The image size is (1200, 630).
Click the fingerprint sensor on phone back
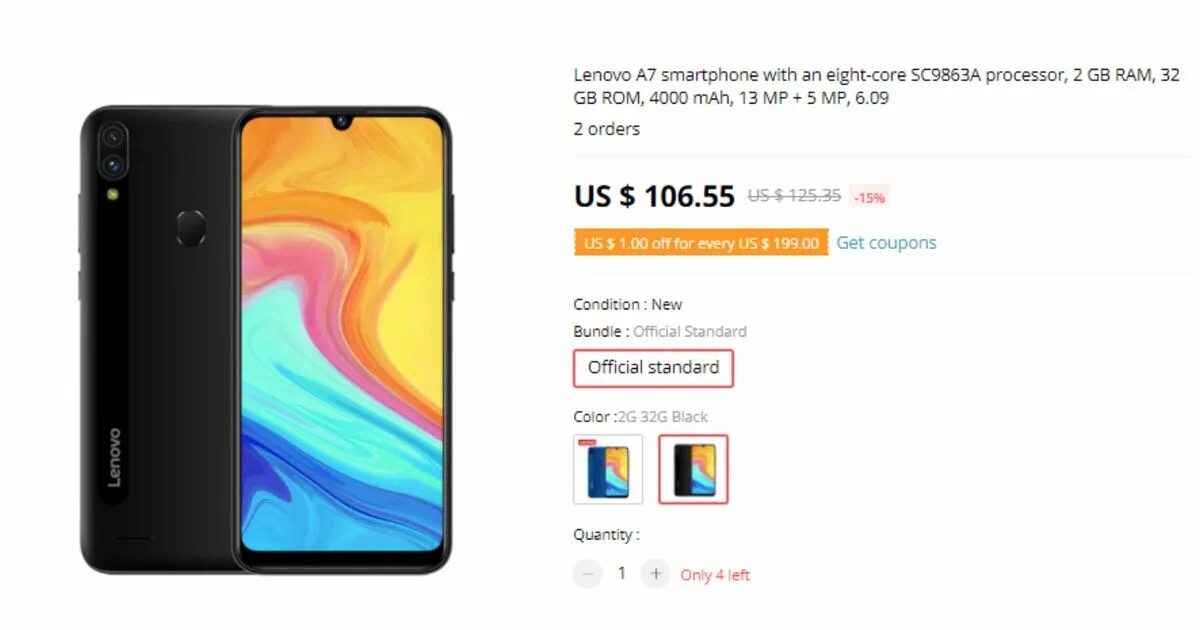coord(191,227)
